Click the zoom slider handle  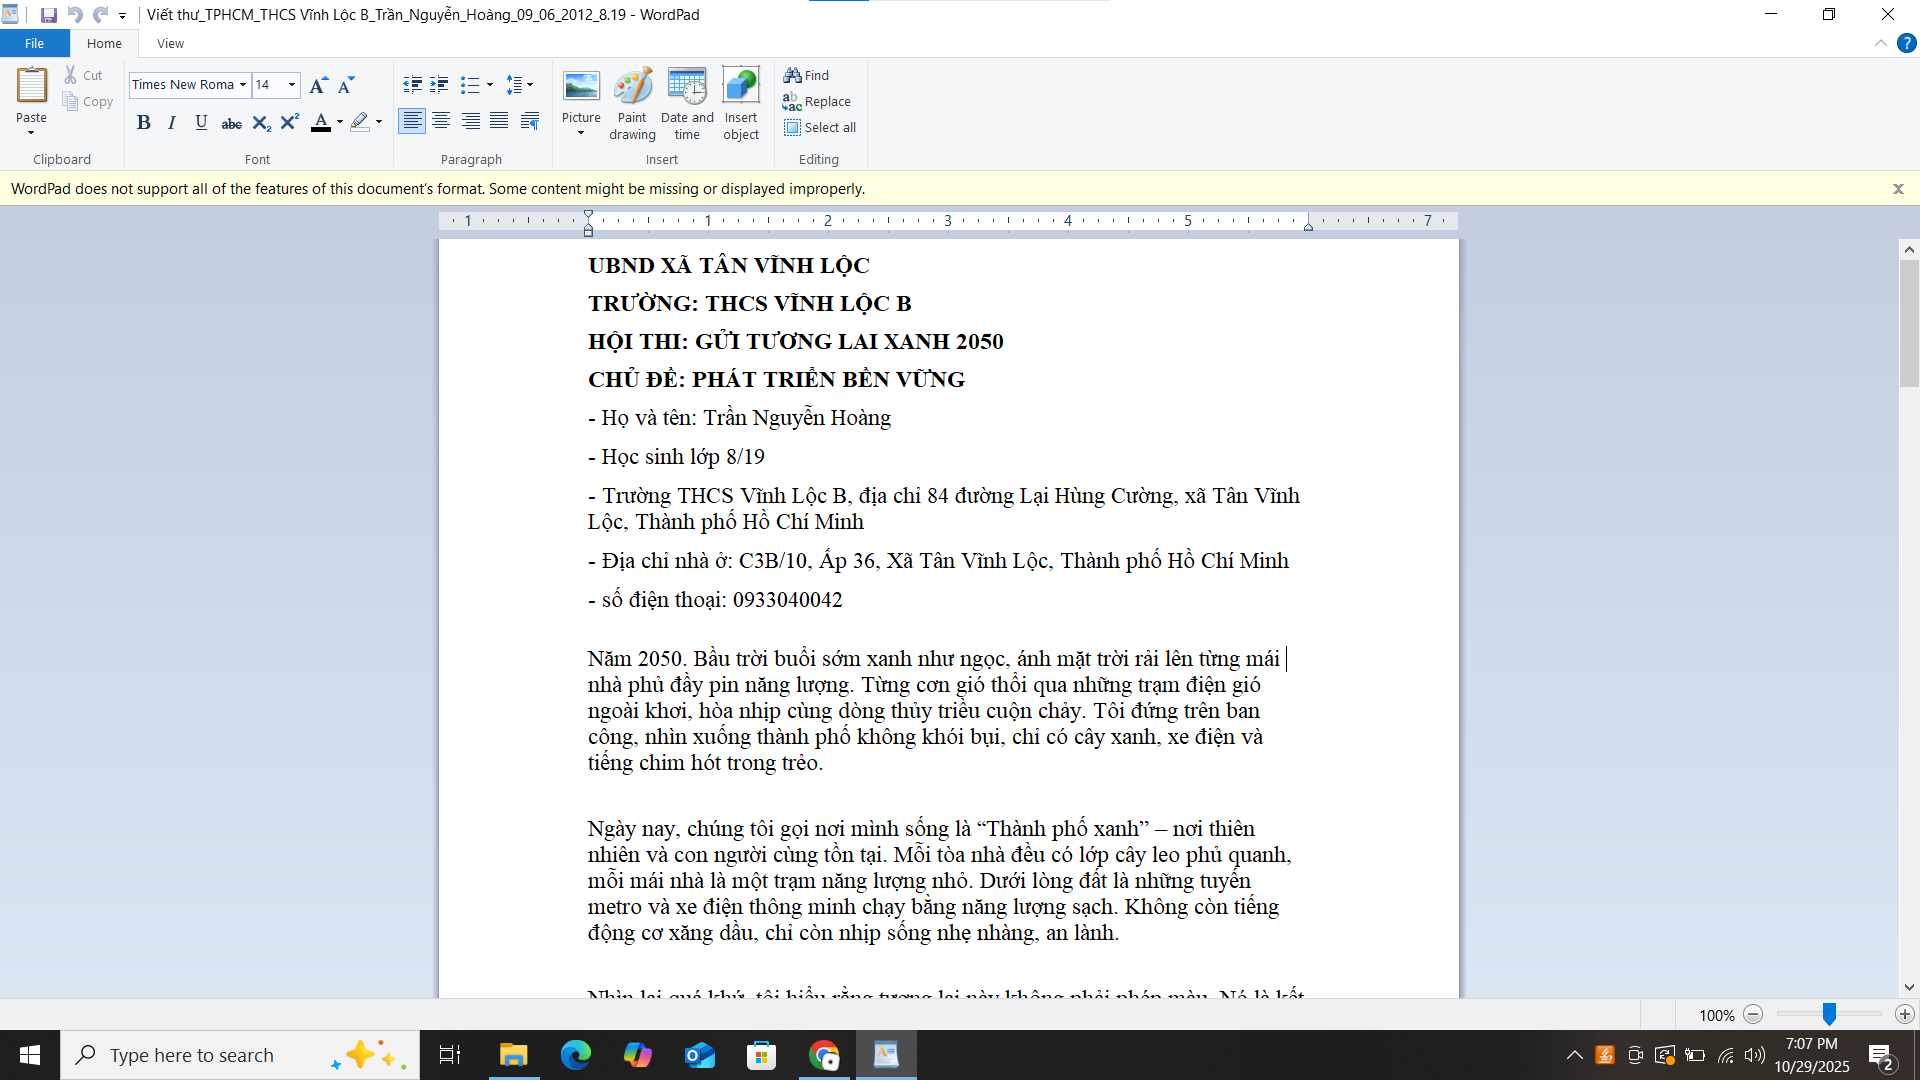(x=1829, y=1015)
